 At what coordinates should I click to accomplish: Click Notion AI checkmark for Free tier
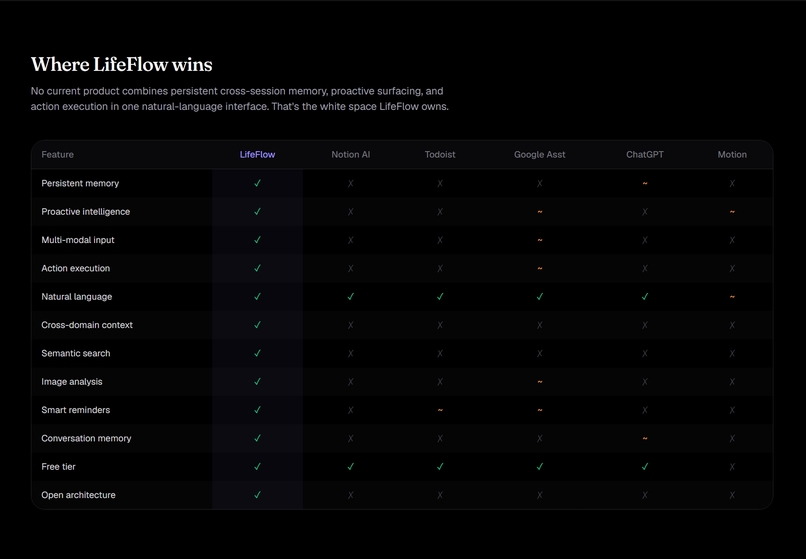pos(351,466)
